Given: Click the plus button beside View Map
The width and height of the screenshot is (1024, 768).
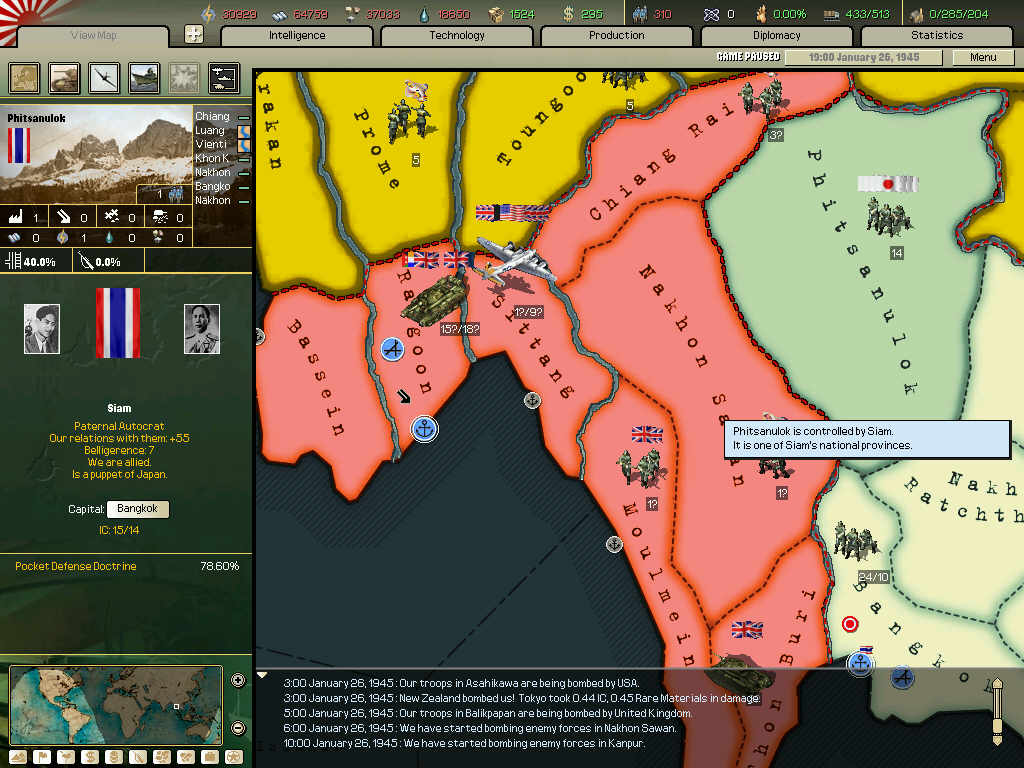Looking at the screenshot, I should click(x=194, y=34).
